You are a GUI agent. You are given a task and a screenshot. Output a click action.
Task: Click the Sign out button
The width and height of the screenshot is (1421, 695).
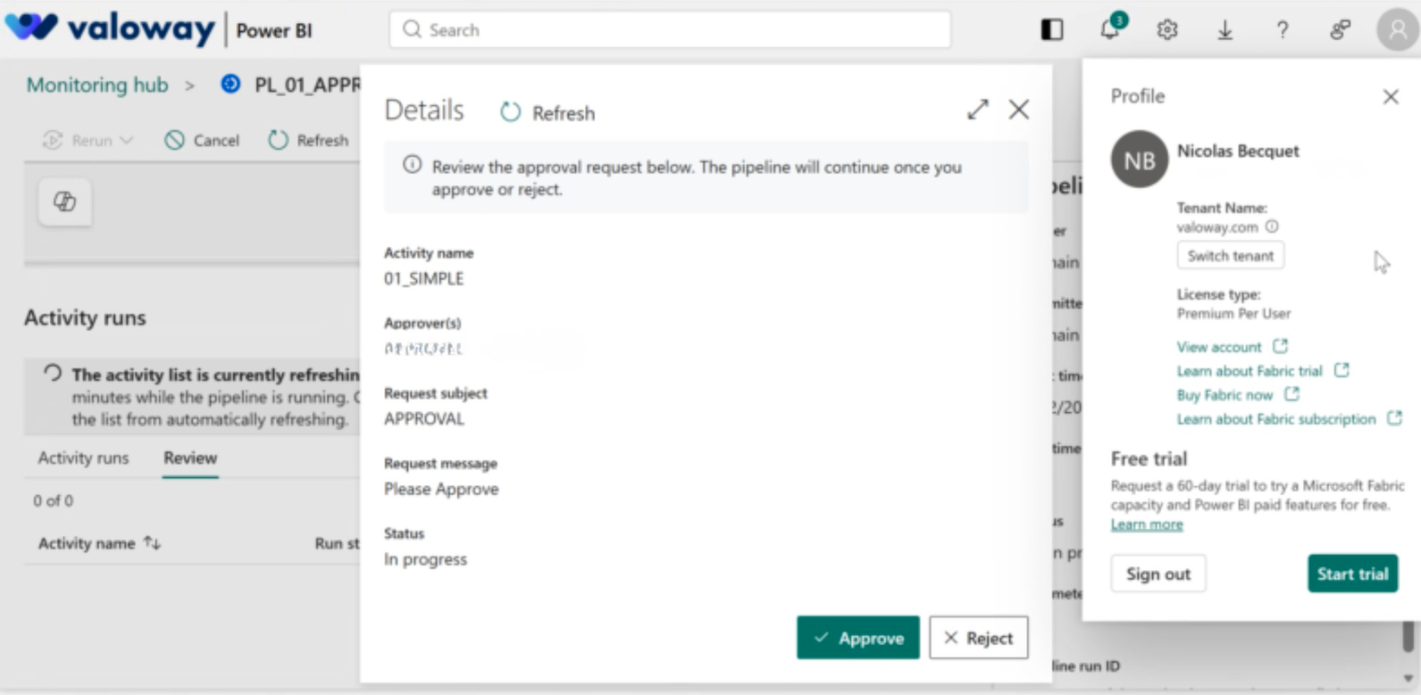tap(1158, 574)
